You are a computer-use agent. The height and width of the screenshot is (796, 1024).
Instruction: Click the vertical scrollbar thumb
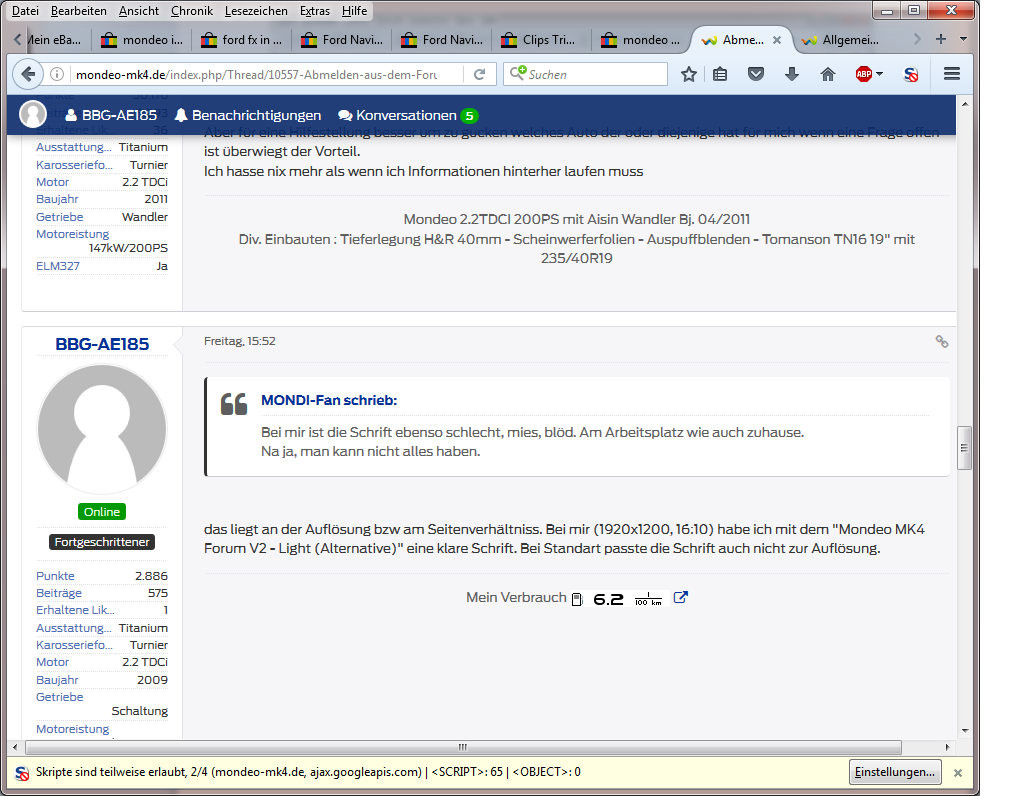click(x=964, y=448)
